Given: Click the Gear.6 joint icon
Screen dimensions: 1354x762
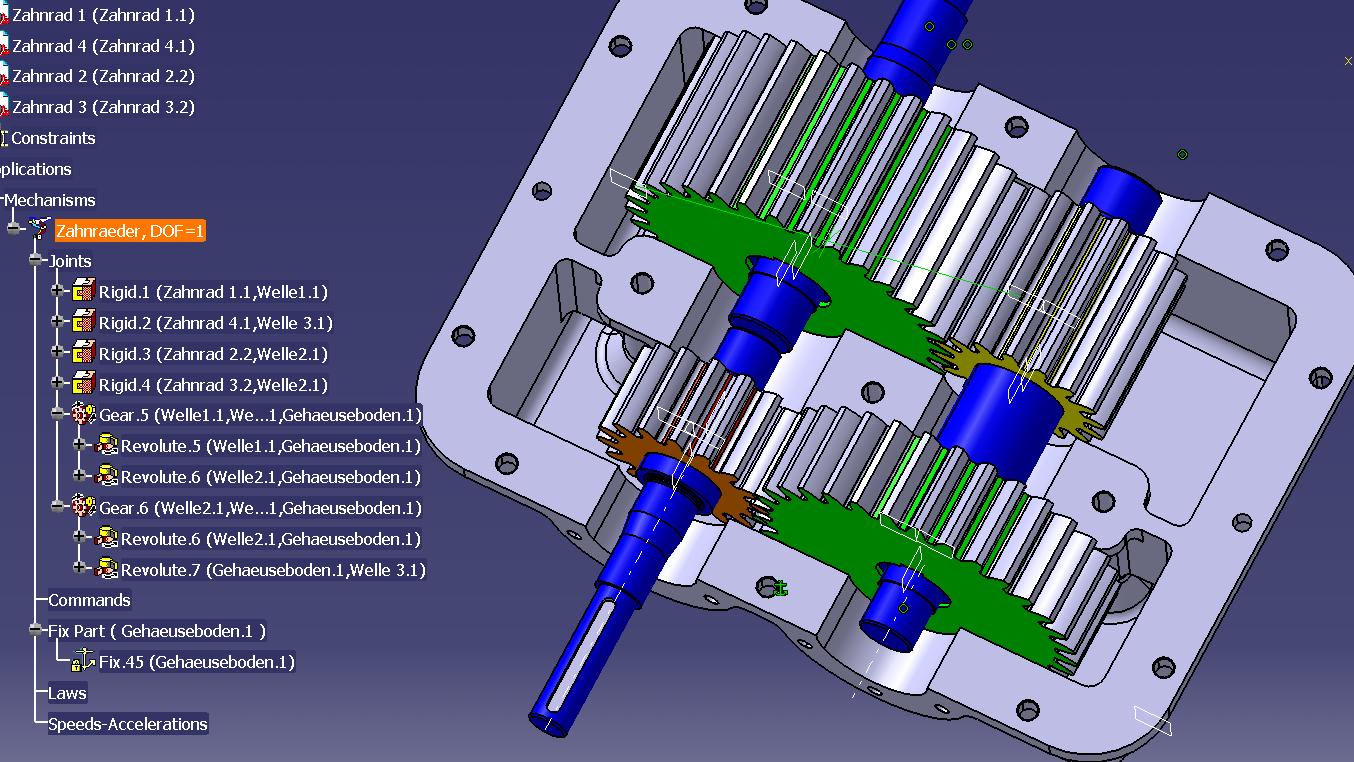Looking at the screenshot, I should [84, 507].
